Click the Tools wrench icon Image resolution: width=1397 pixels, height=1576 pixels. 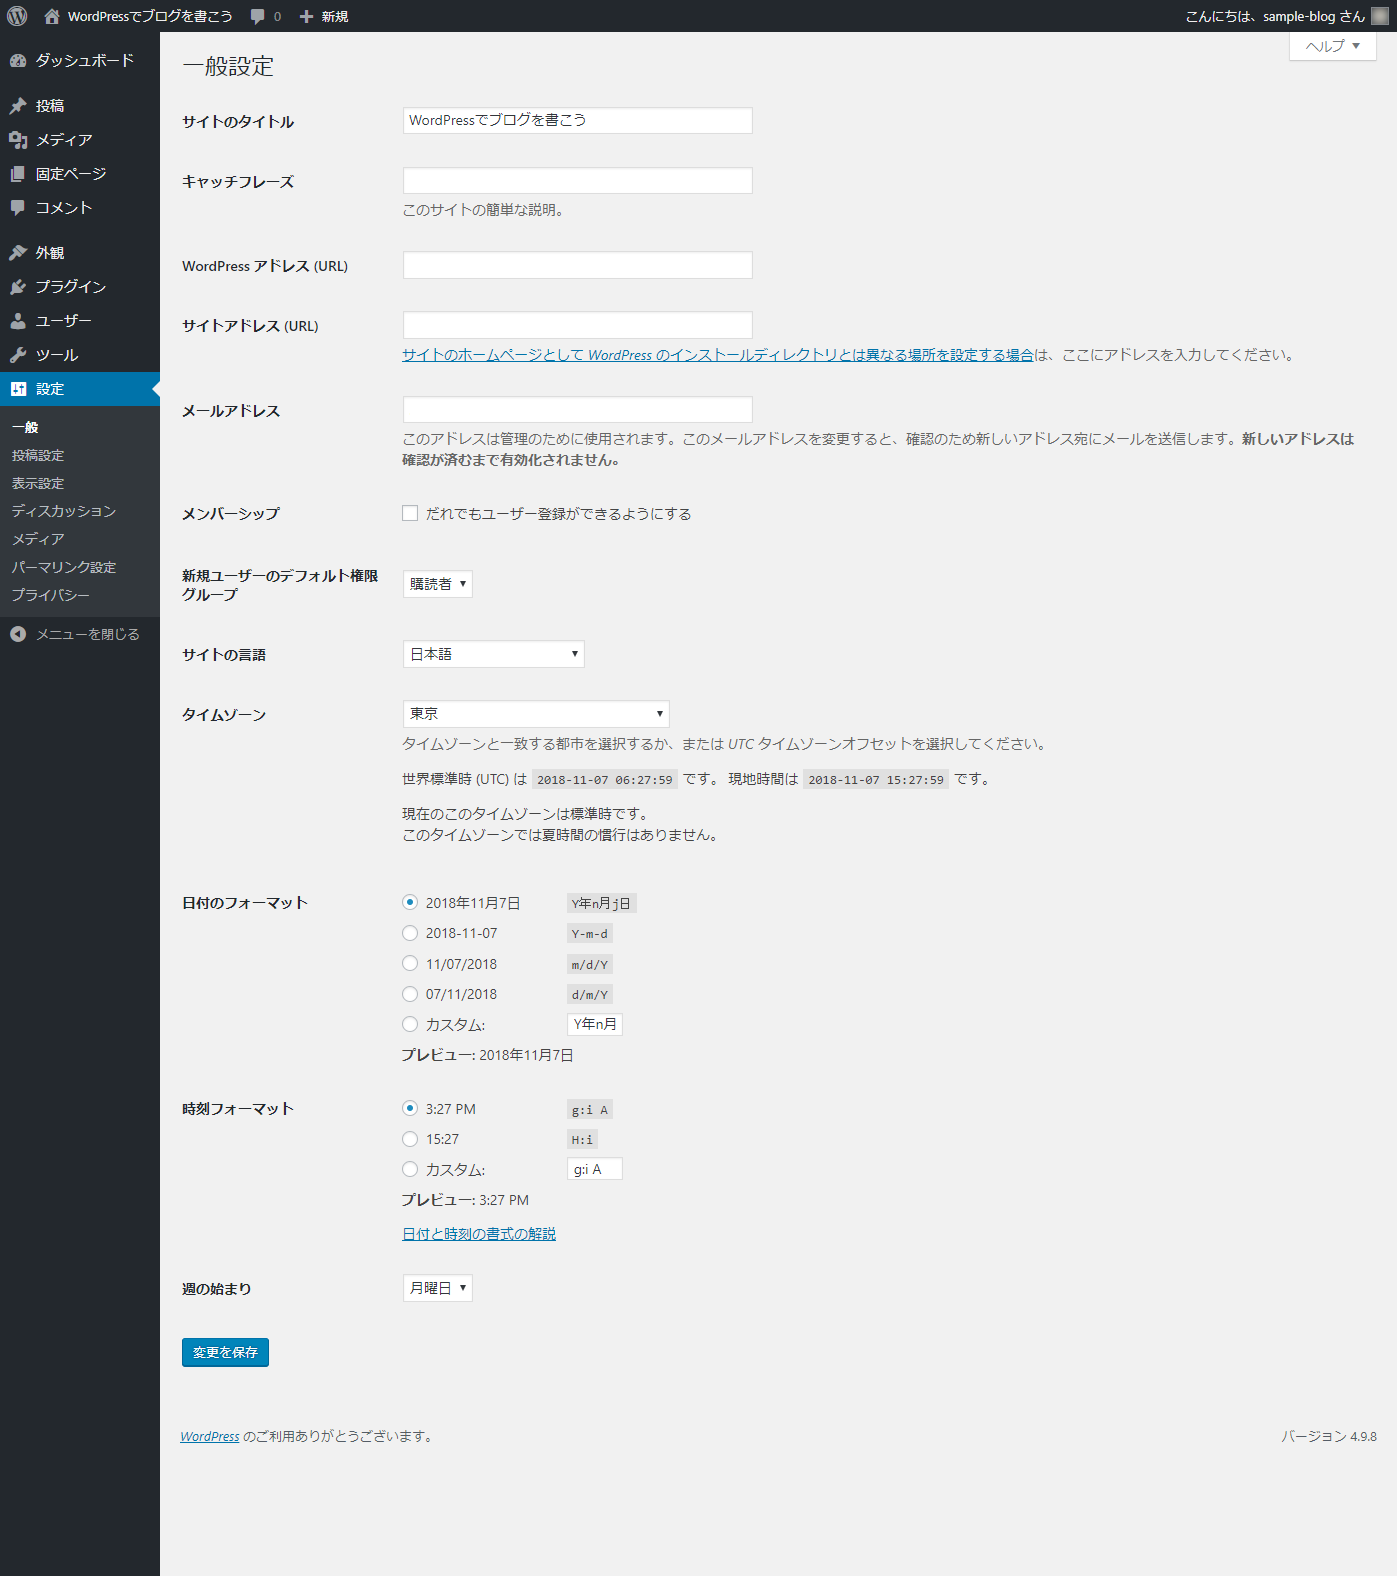tap(18, 355)
